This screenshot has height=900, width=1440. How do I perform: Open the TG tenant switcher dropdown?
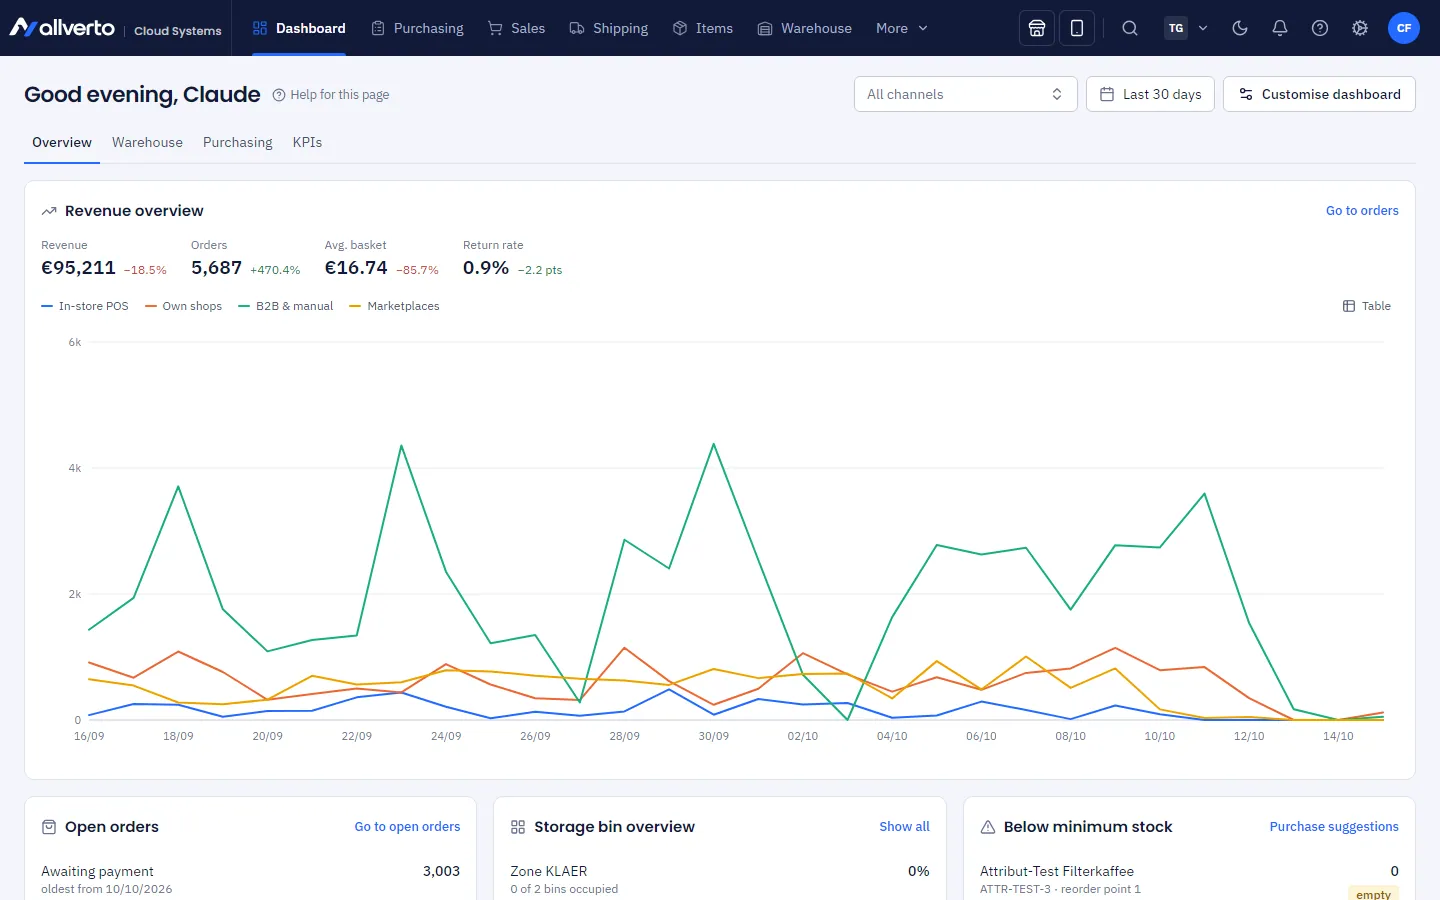point(1187,28)
